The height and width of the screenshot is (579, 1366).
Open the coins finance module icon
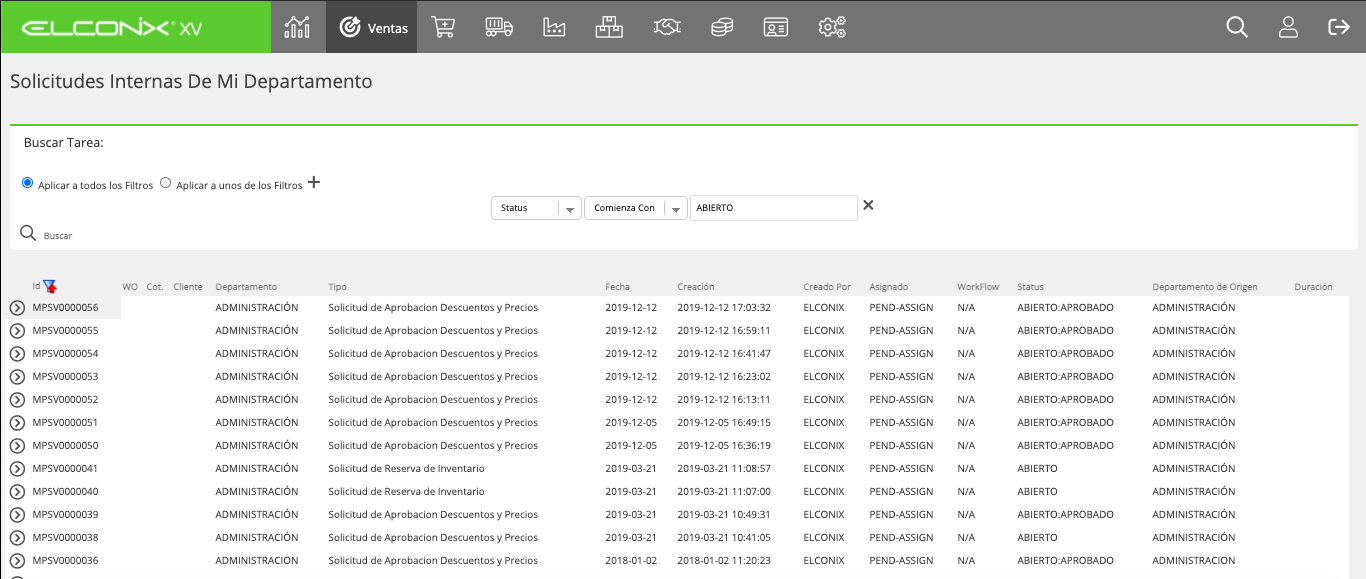pyautogui.click(x=722, y=27)
